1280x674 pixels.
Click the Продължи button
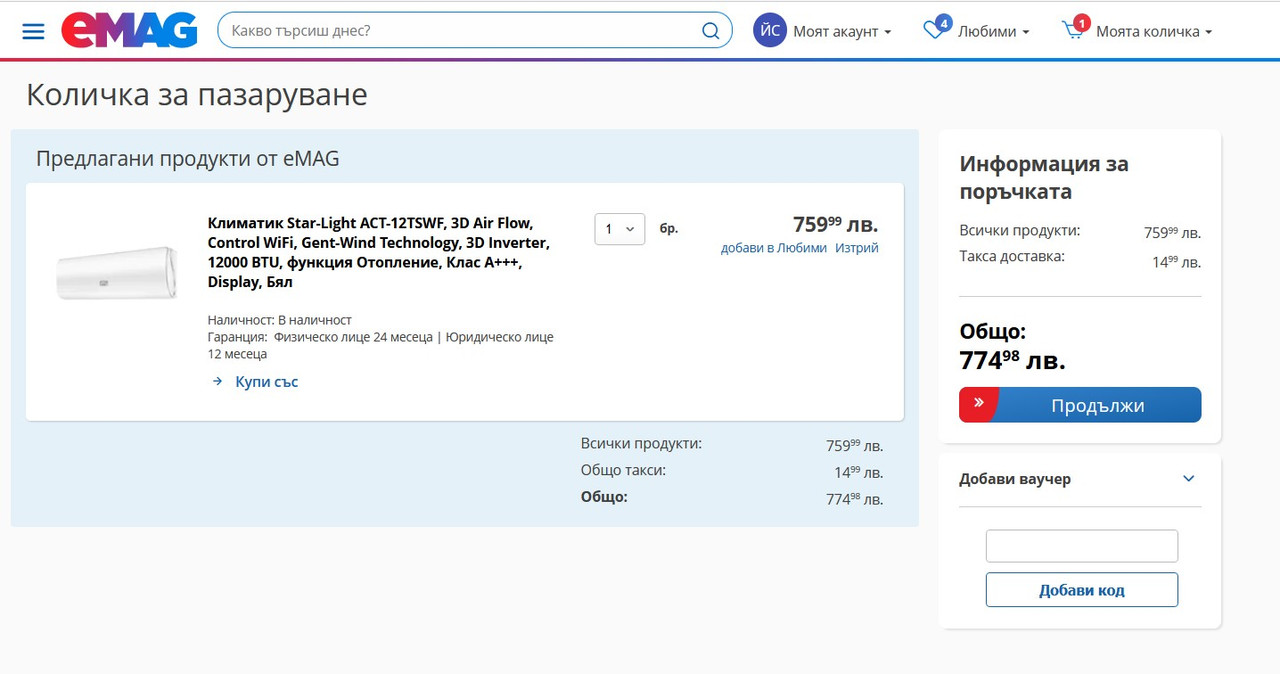(1080, 405)
